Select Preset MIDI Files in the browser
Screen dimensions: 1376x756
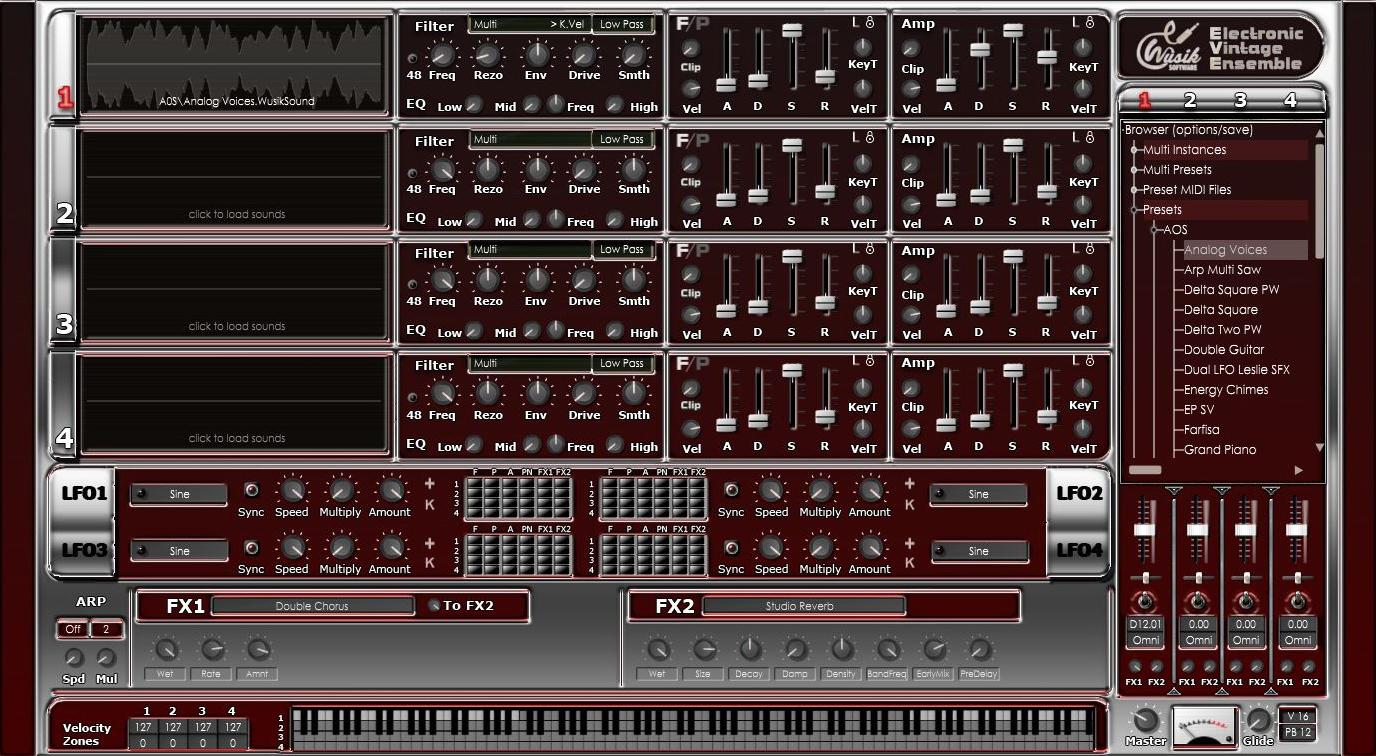pos(1187,190)
